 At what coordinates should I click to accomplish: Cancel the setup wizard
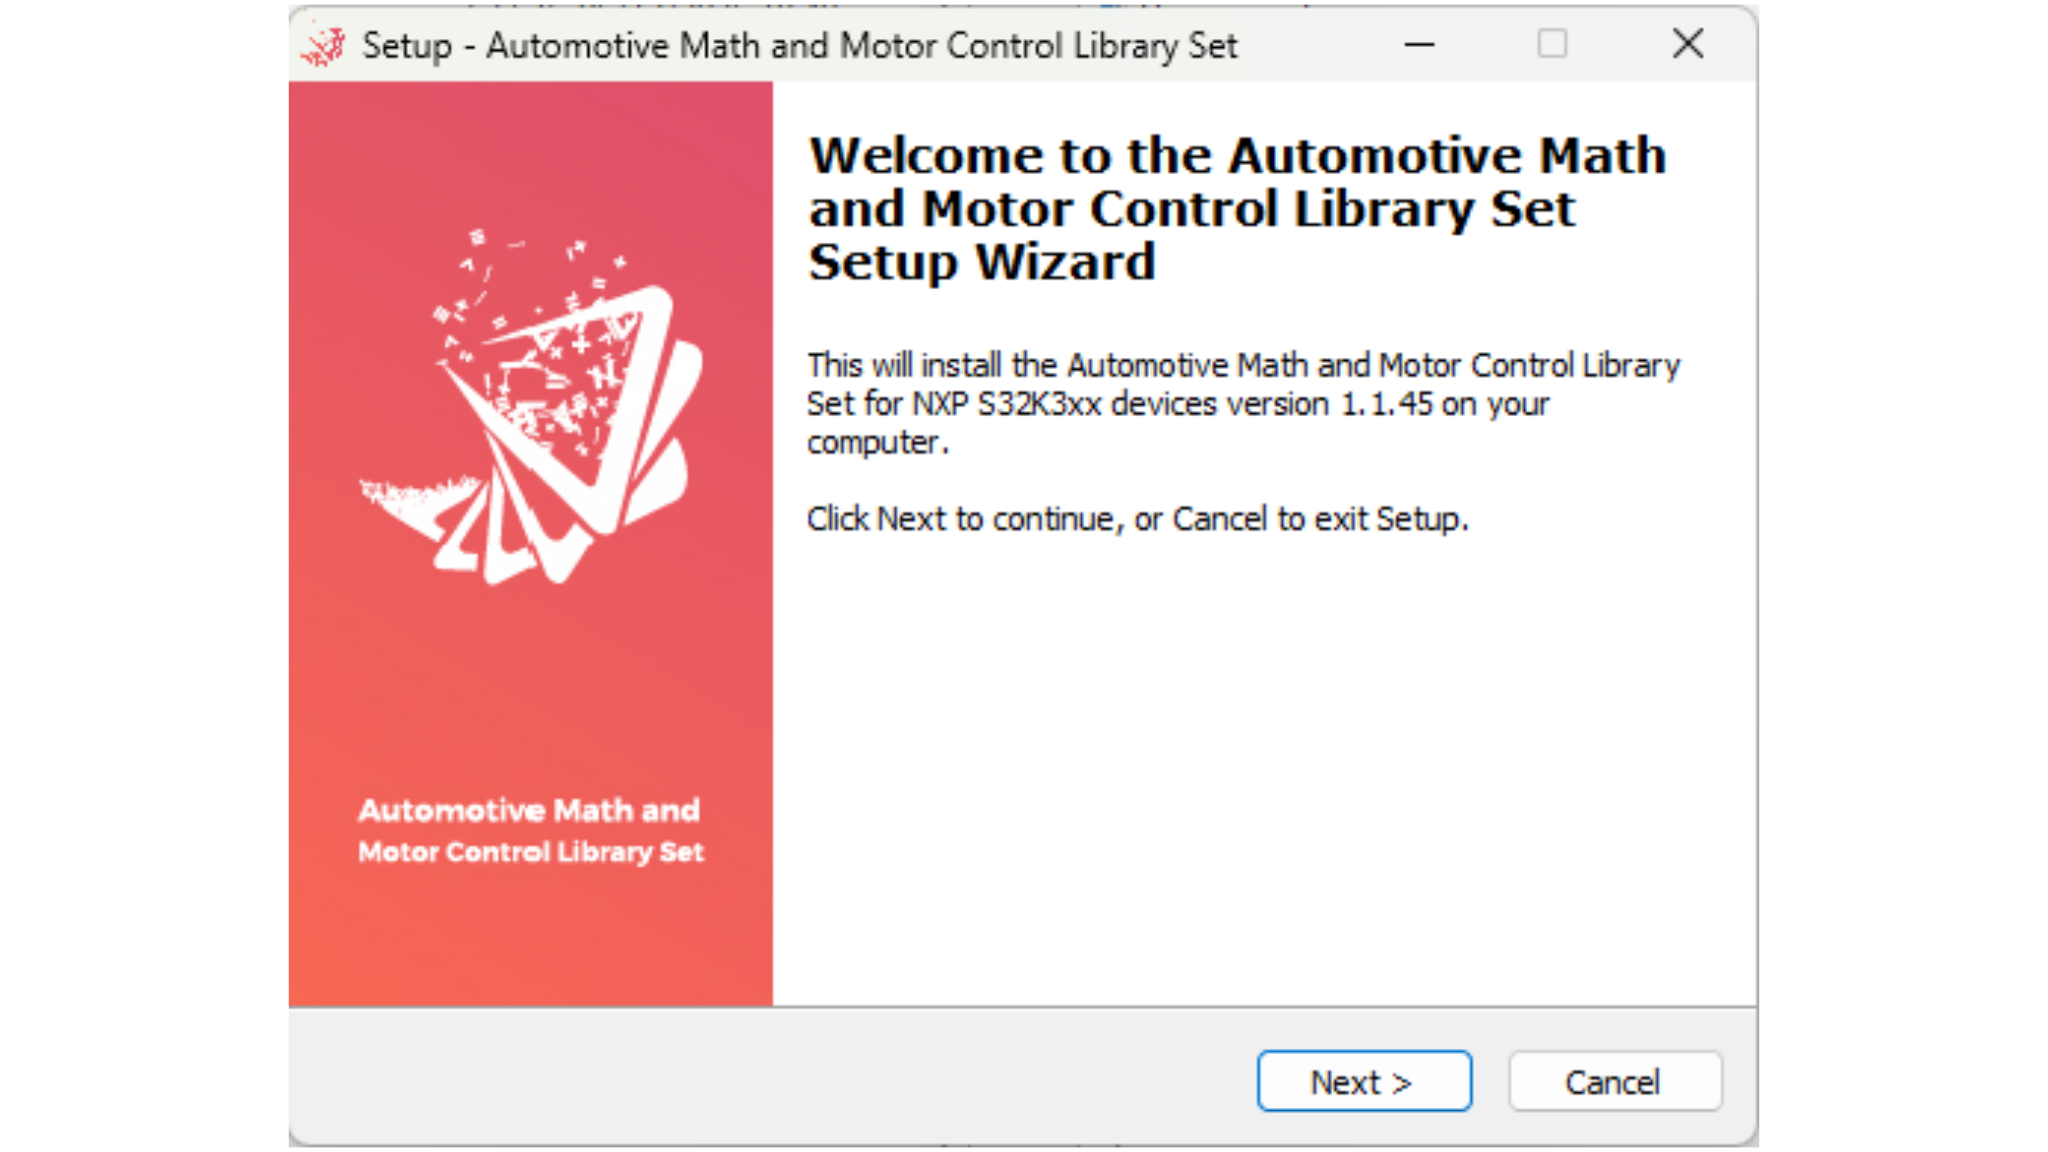[x=1614, y=1081]
